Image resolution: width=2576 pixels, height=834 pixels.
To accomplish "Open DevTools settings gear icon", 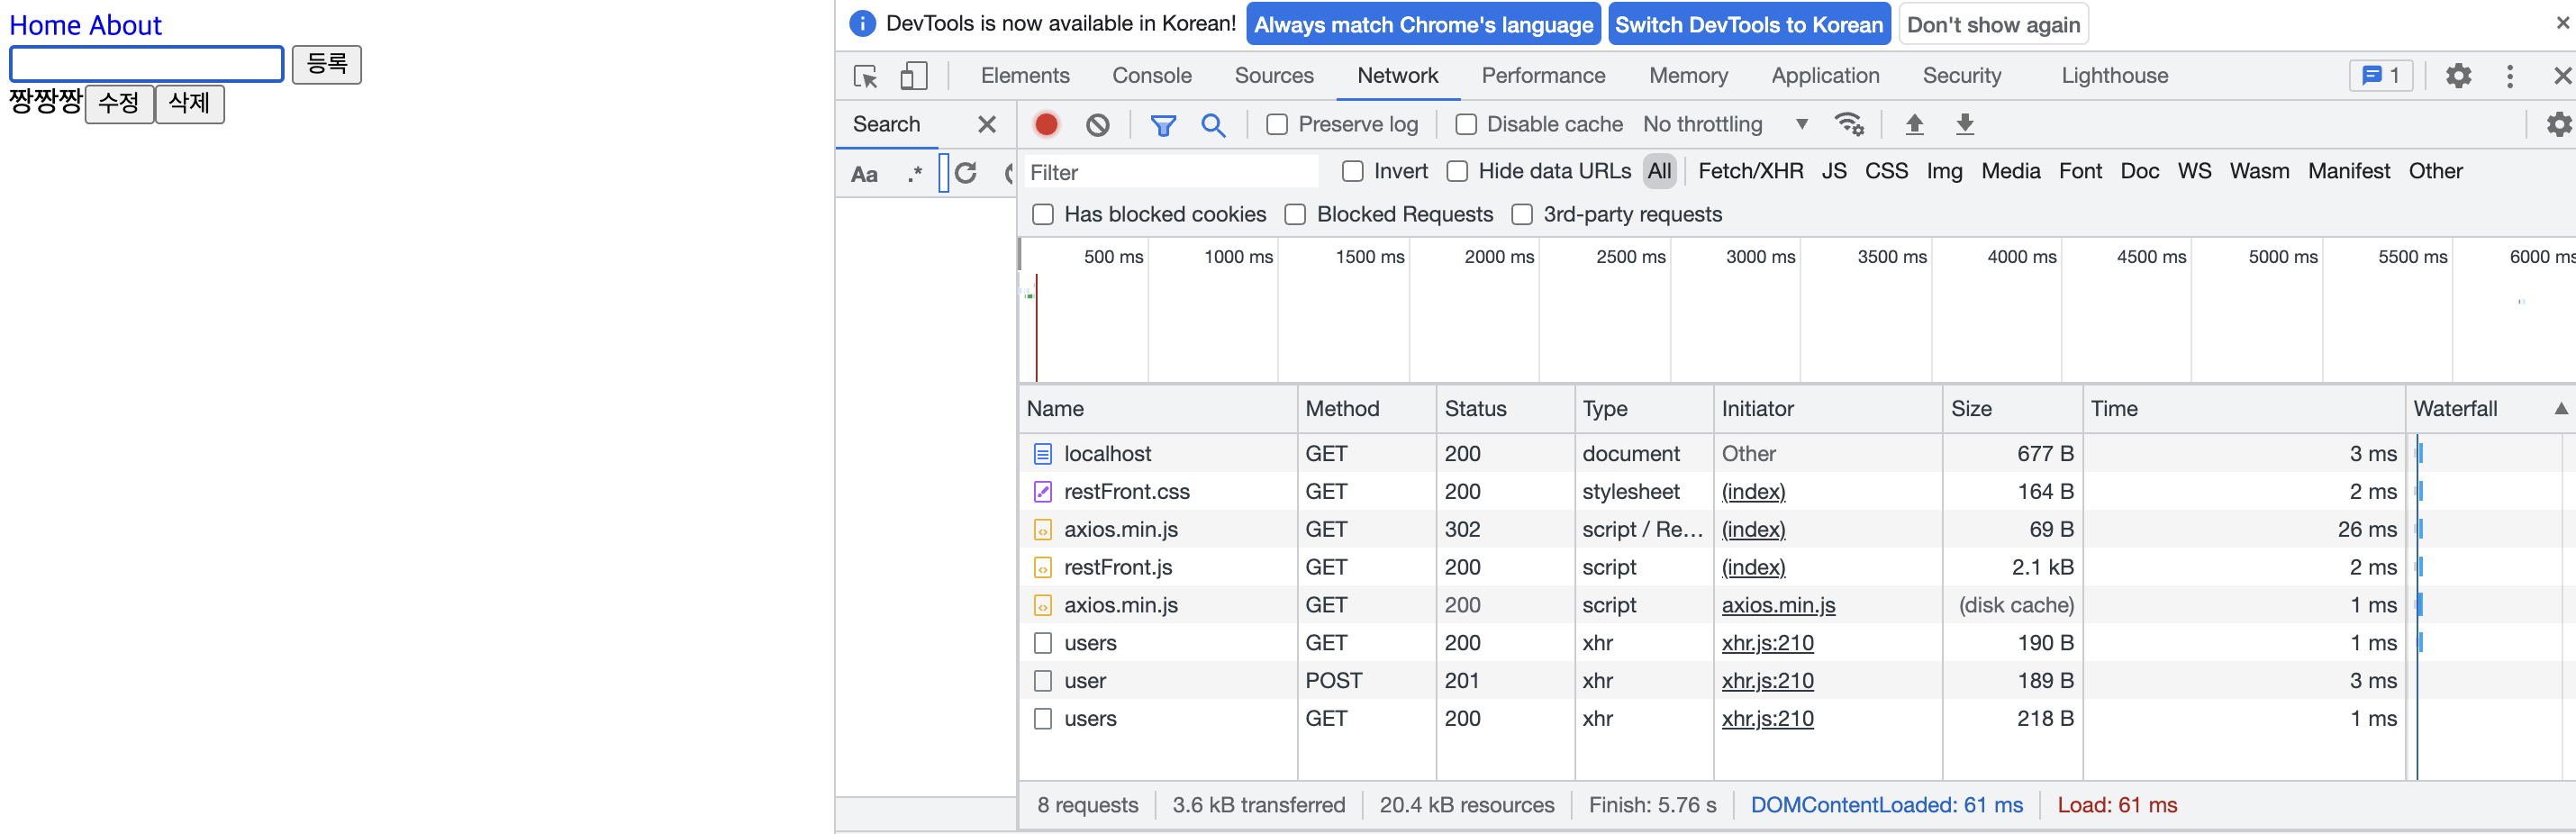I will (2458, 76).
